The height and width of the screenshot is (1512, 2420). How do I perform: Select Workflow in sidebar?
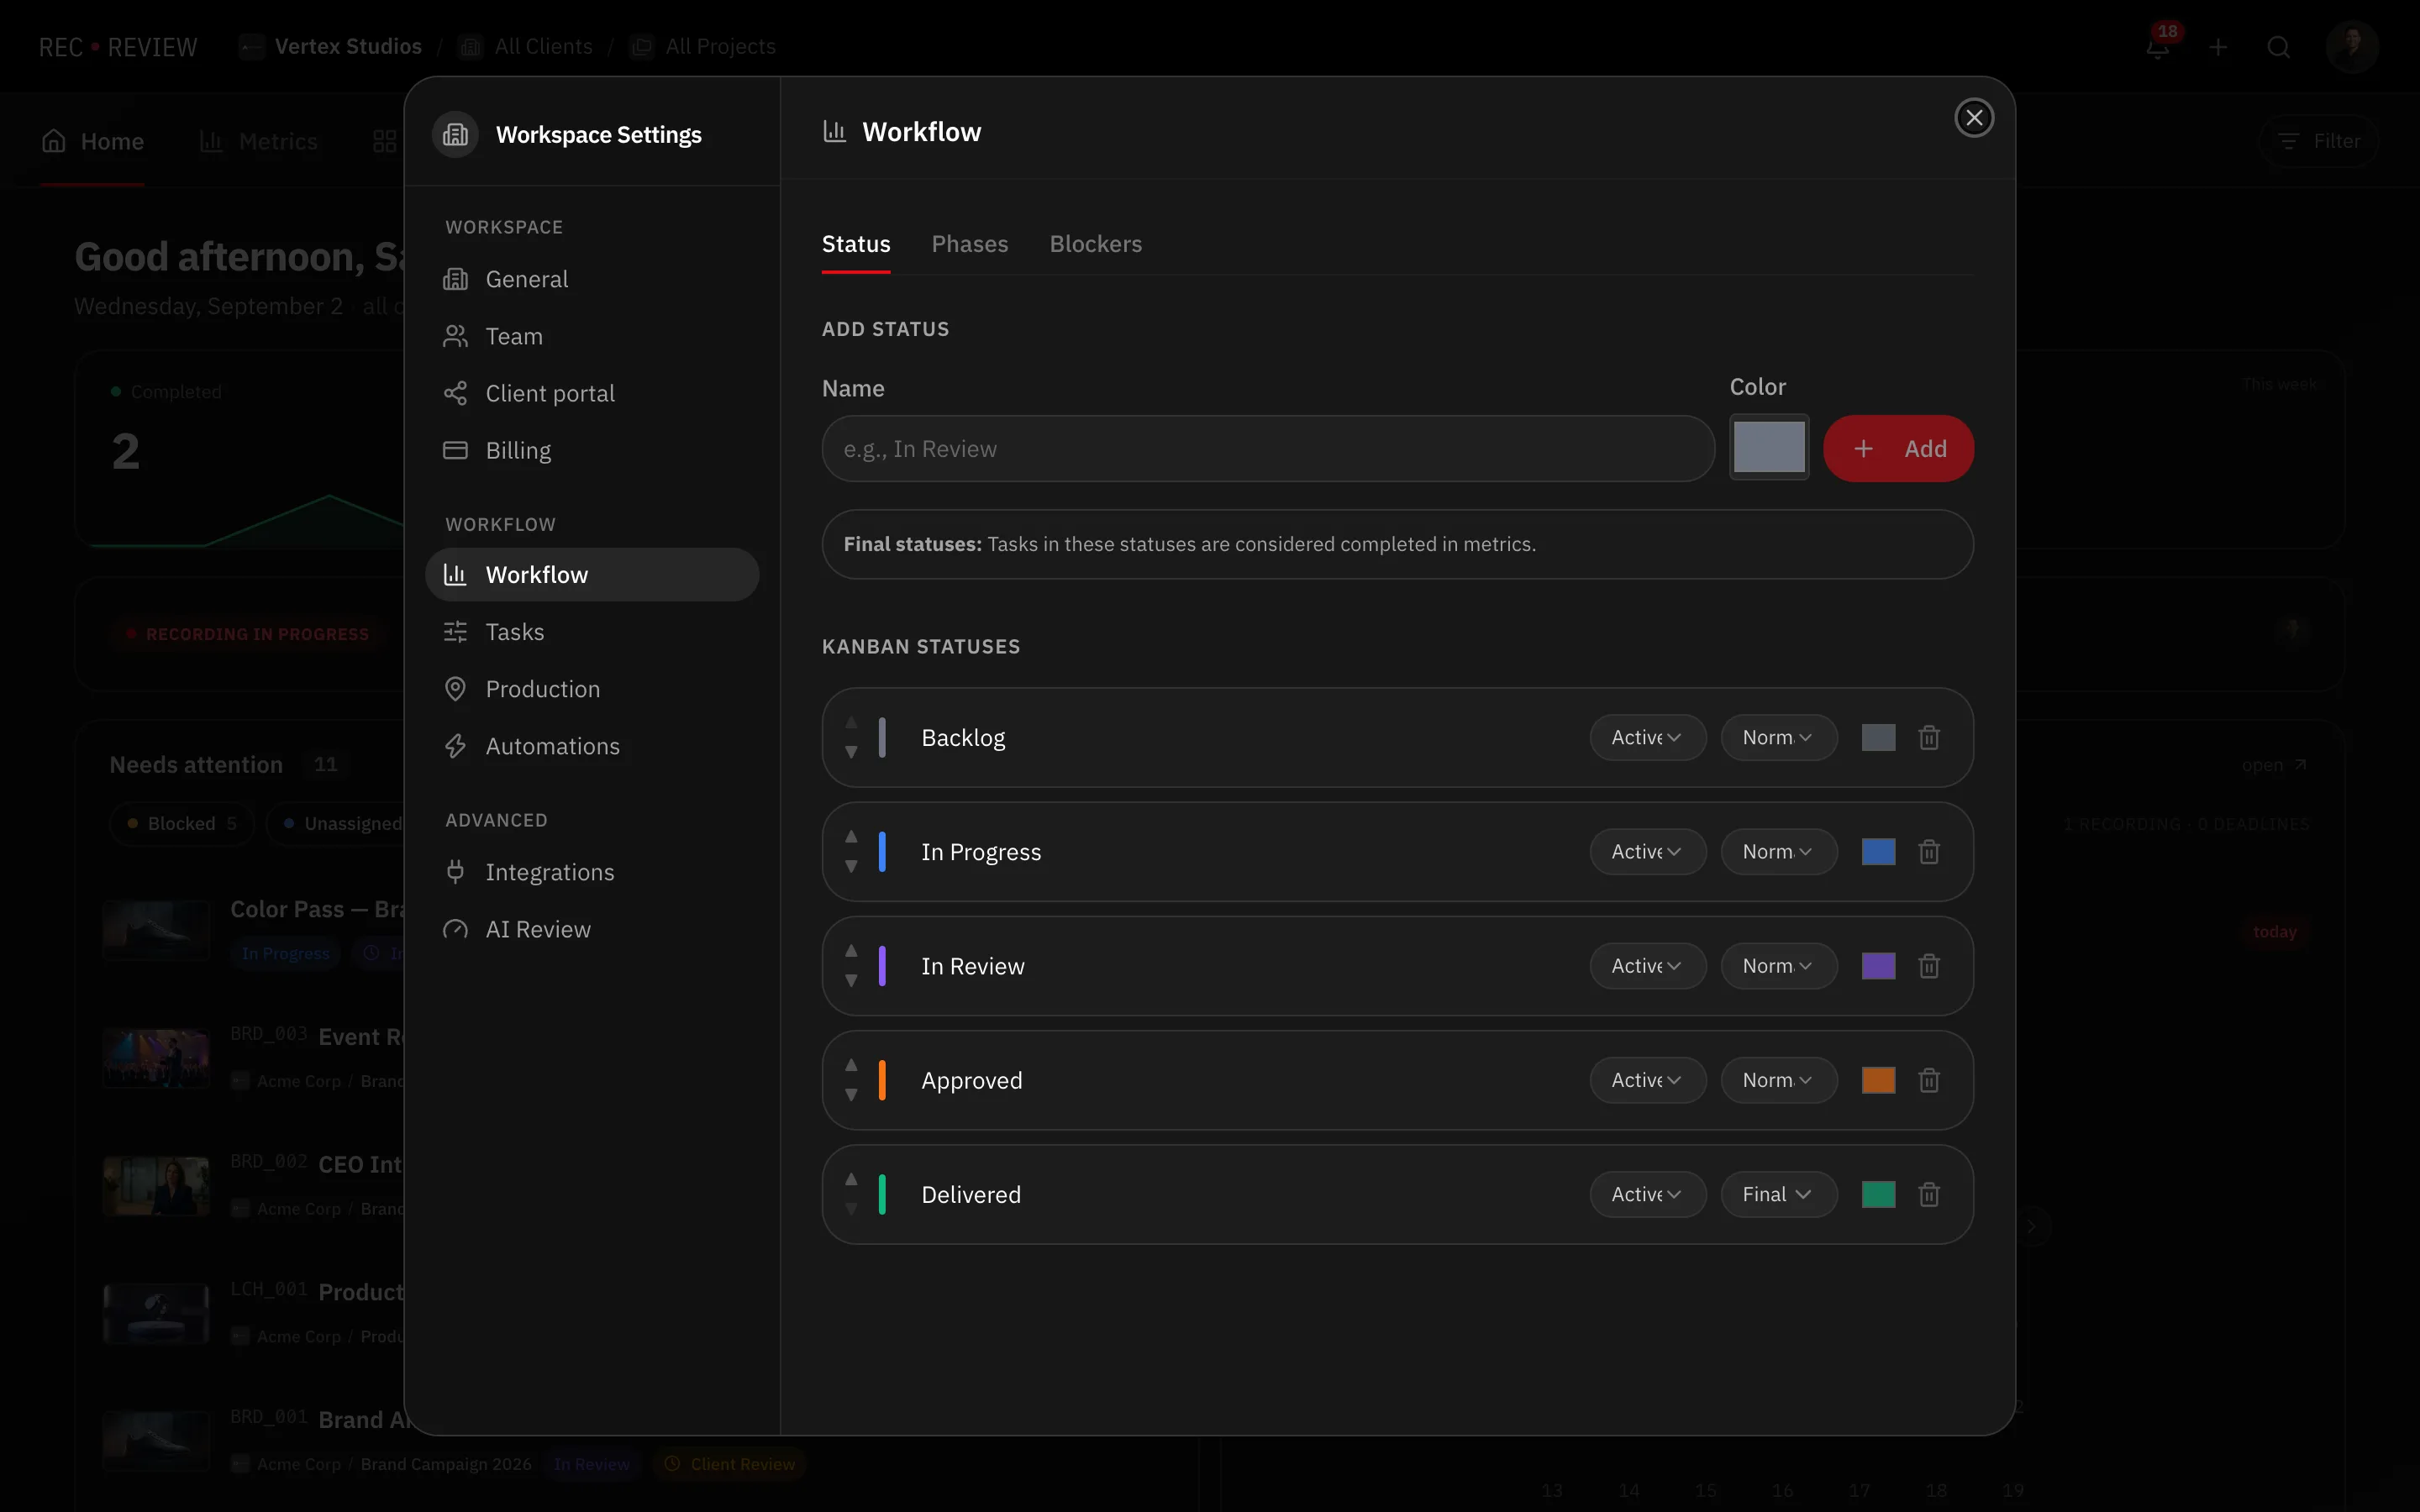[592, 575]
